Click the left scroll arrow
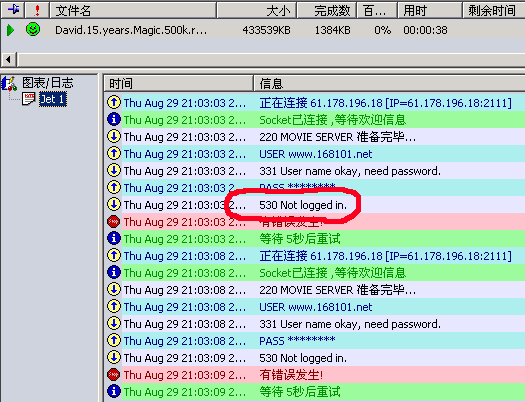Screen dimensions: 525x402 (8, 60)
